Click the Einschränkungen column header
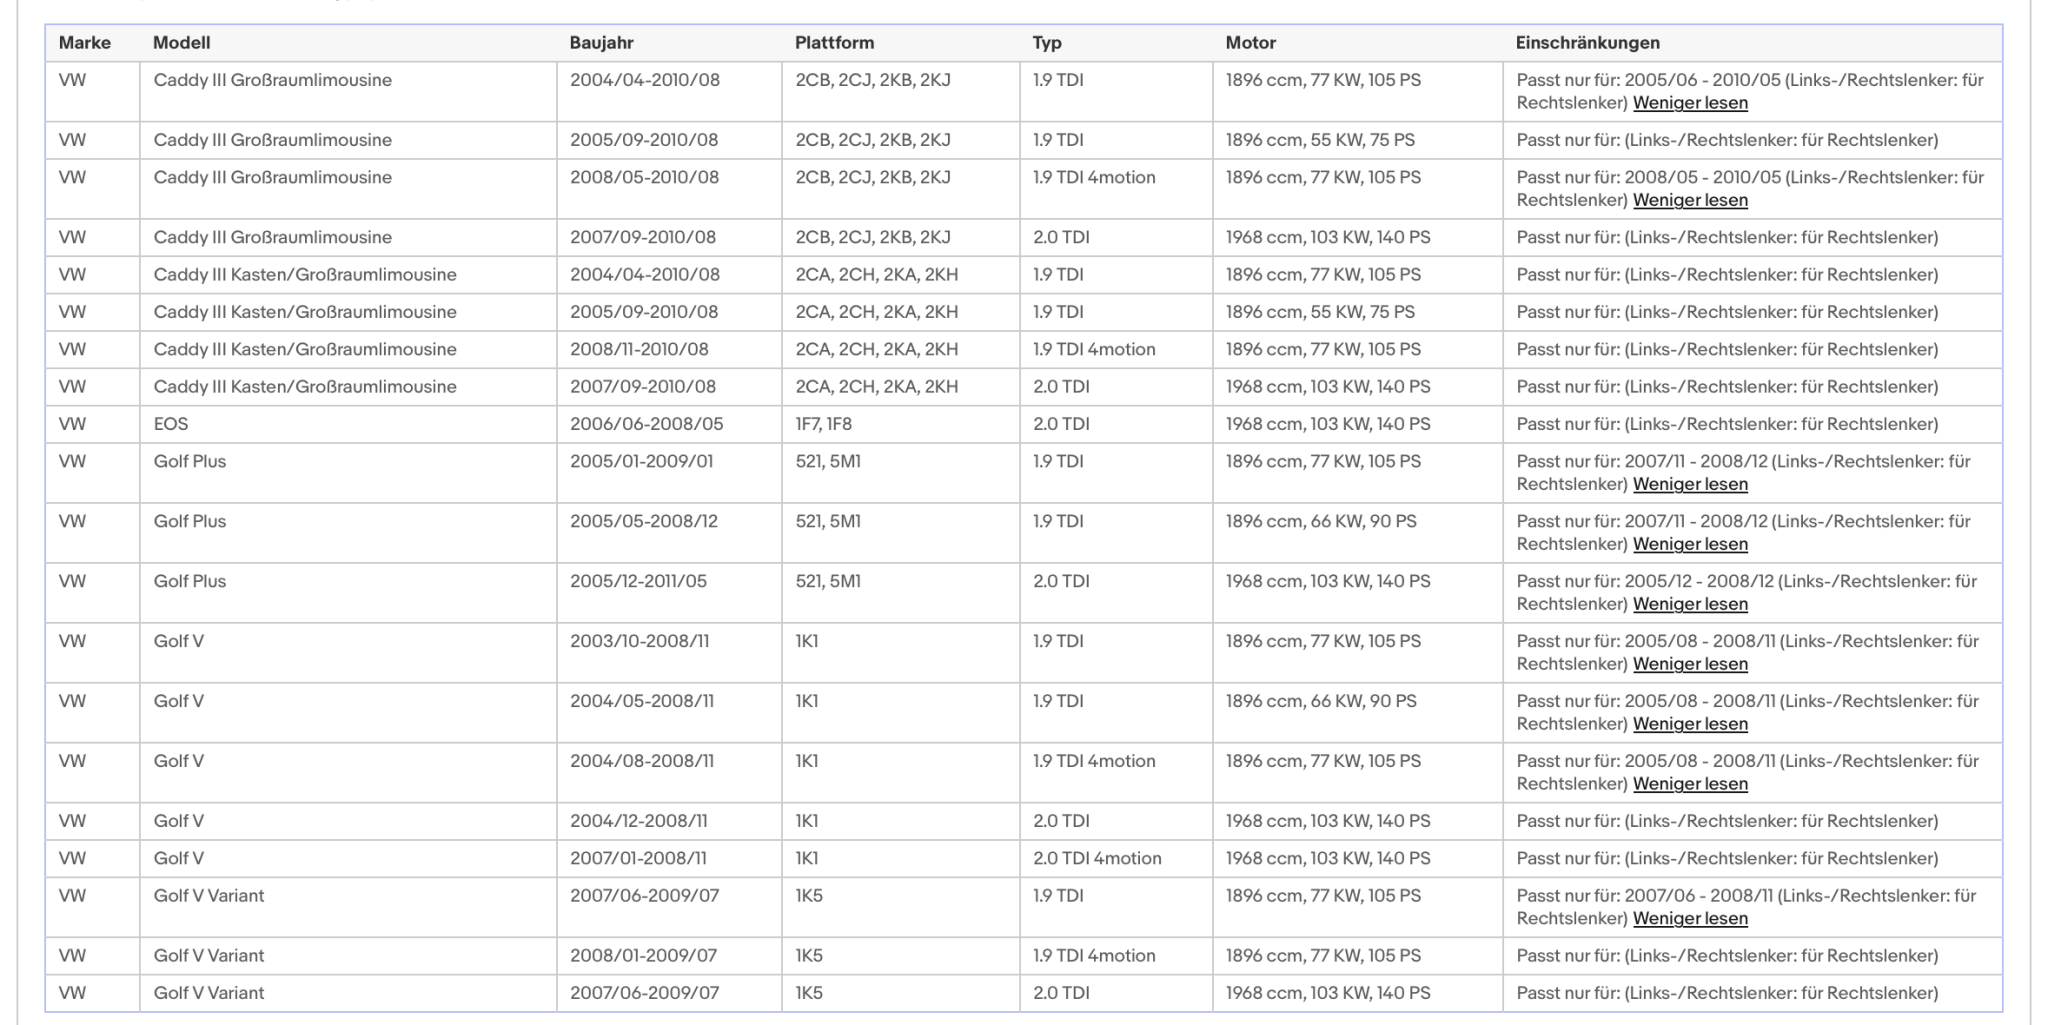The image size is (2048, 1025). [1588, 43]
